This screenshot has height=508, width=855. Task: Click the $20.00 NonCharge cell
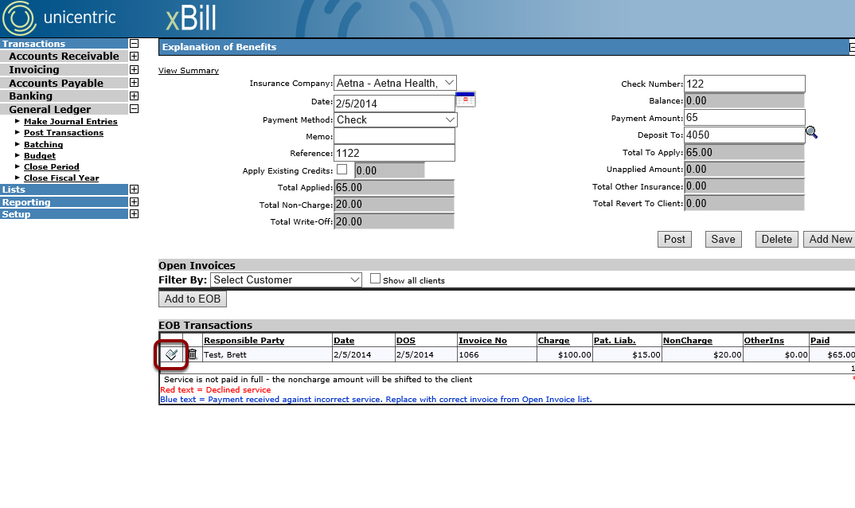pyautogui.click(x=702, y=355)
